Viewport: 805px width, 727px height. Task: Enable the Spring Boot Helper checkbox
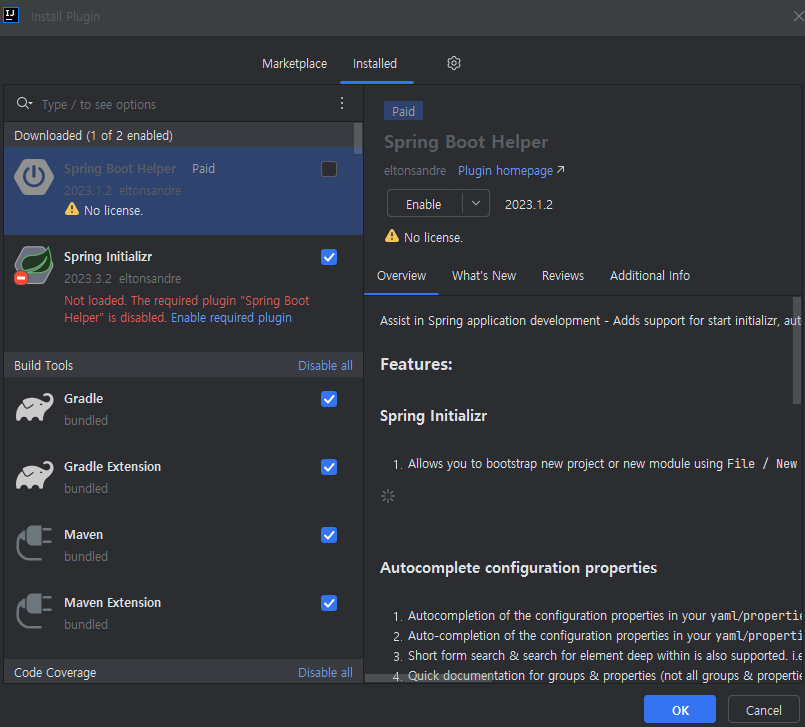(329, 169)
